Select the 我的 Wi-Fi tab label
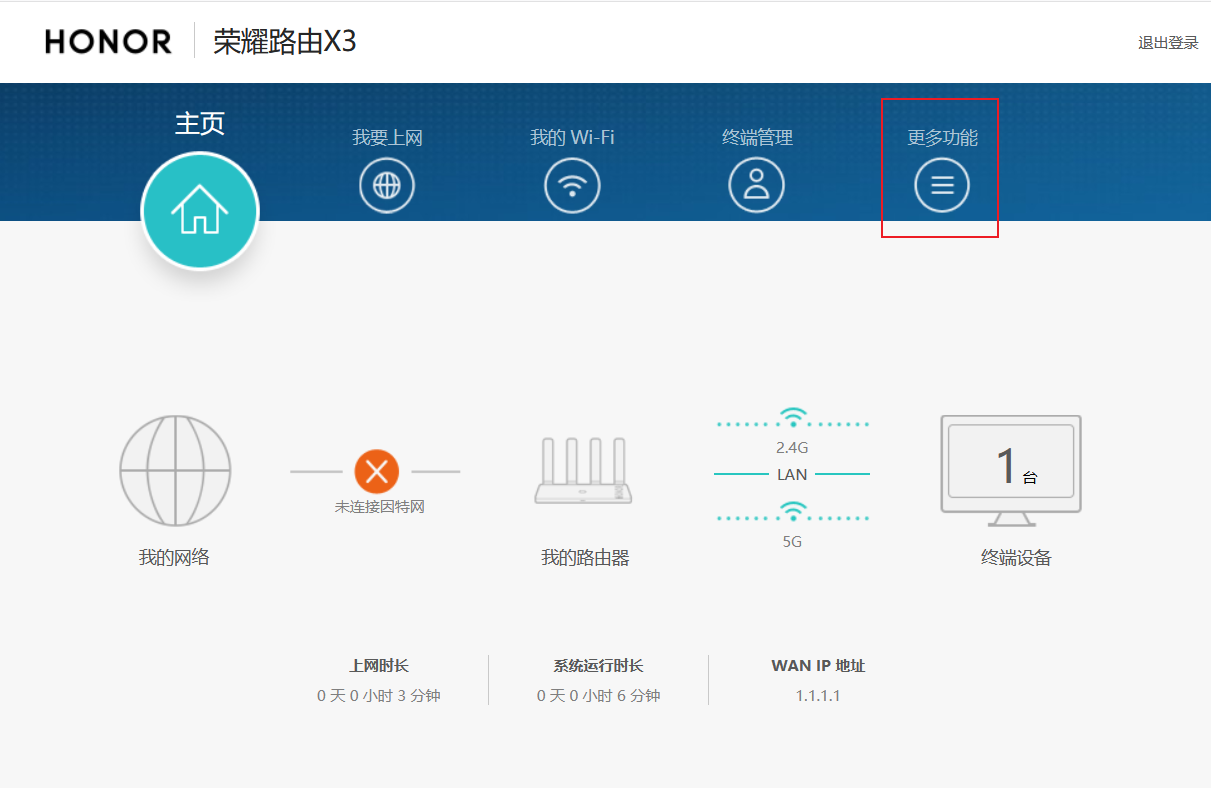The width and height of the screenshot is (1211, 788). [x=572, y=138]
